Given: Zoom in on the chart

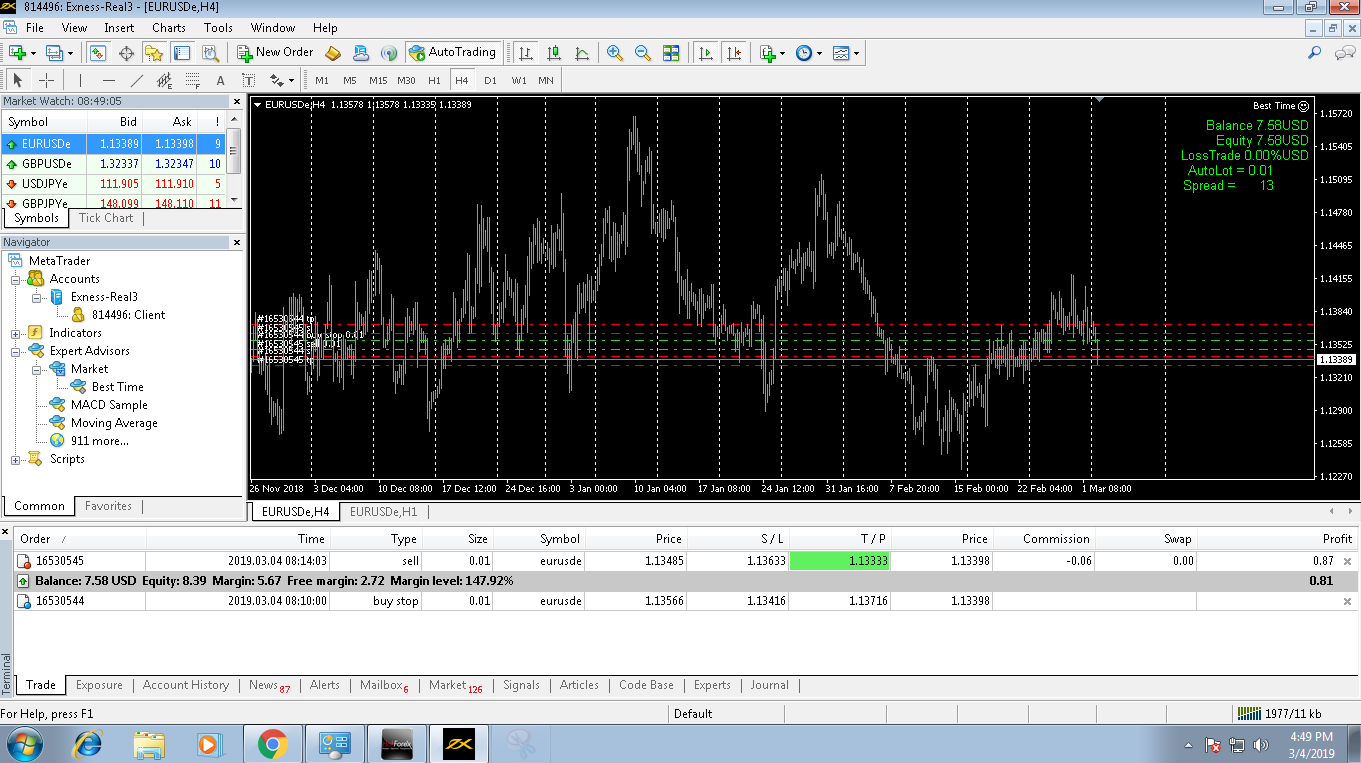Looking at the screenshot, I should pos(615,53).
